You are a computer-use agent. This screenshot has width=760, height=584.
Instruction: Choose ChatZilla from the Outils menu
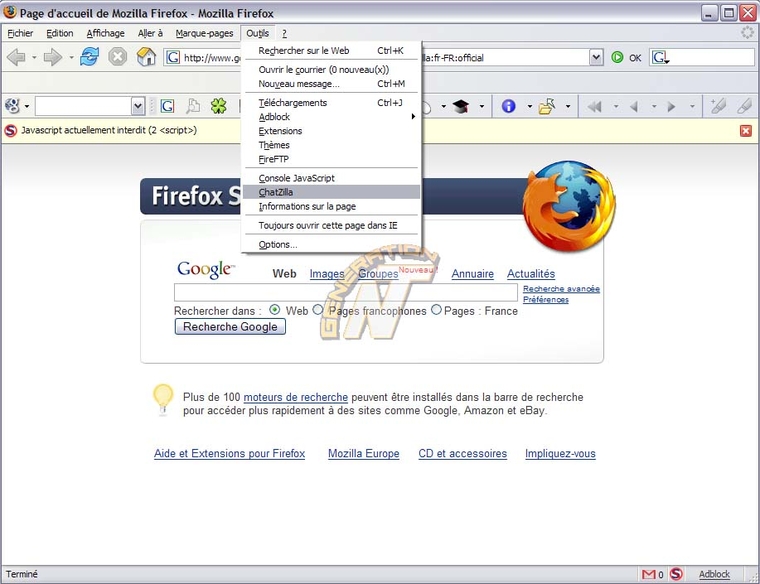coord(331,192)
